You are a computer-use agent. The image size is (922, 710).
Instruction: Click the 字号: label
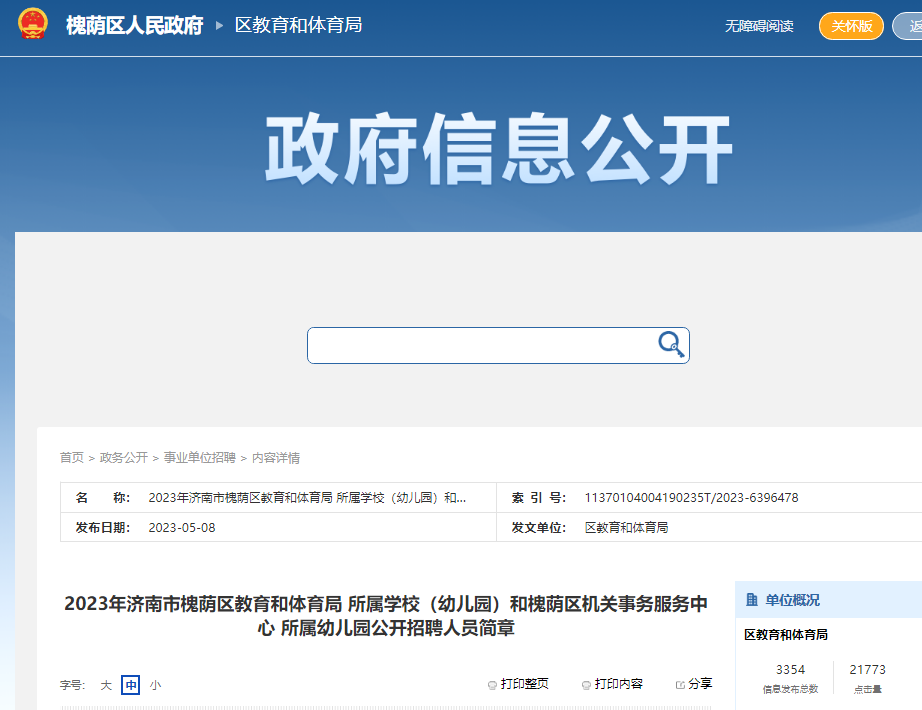72,685
